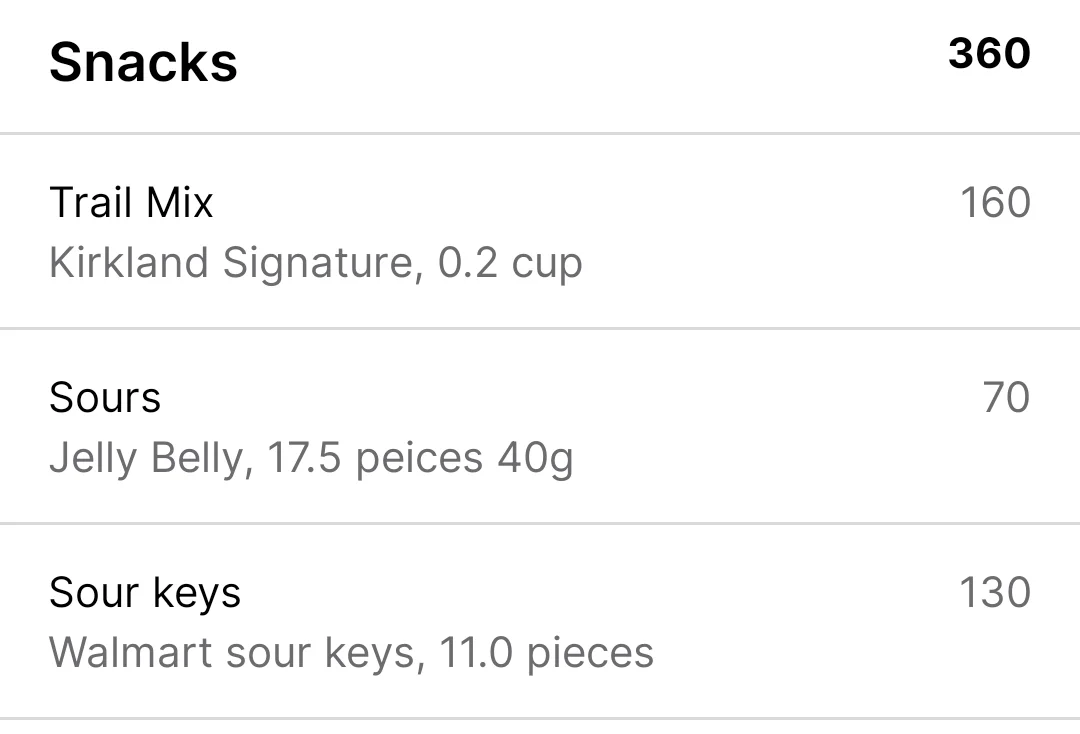Open the Trail Mix food entry
The image size is (1080, 734).
540,231
